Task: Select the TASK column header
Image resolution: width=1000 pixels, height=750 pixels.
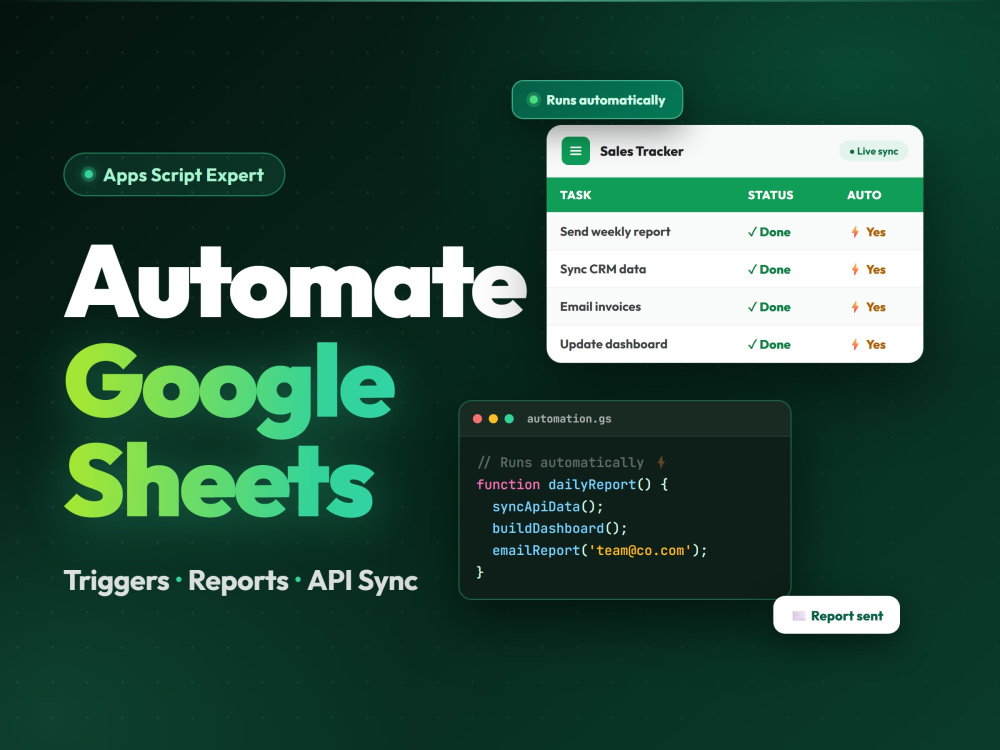Action: click(575, 195)
